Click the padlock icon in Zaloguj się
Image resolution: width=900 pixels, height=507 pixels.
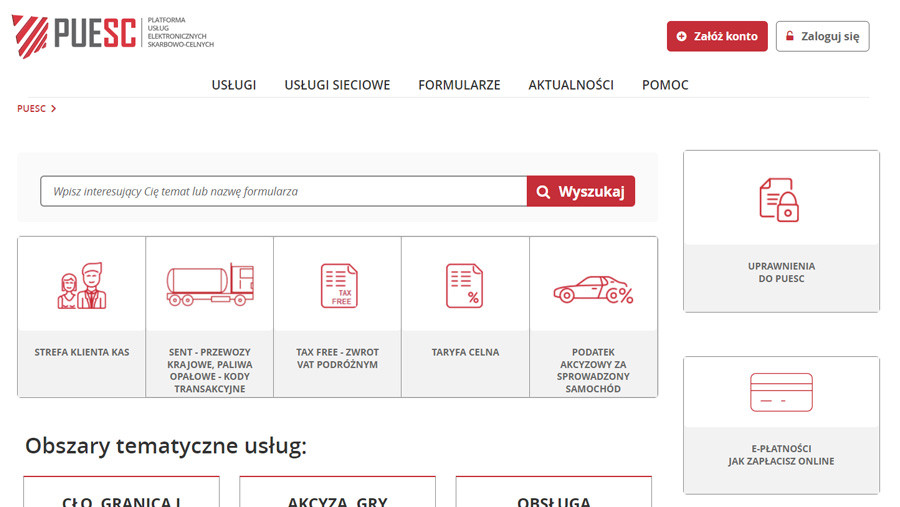pos(790,36)
